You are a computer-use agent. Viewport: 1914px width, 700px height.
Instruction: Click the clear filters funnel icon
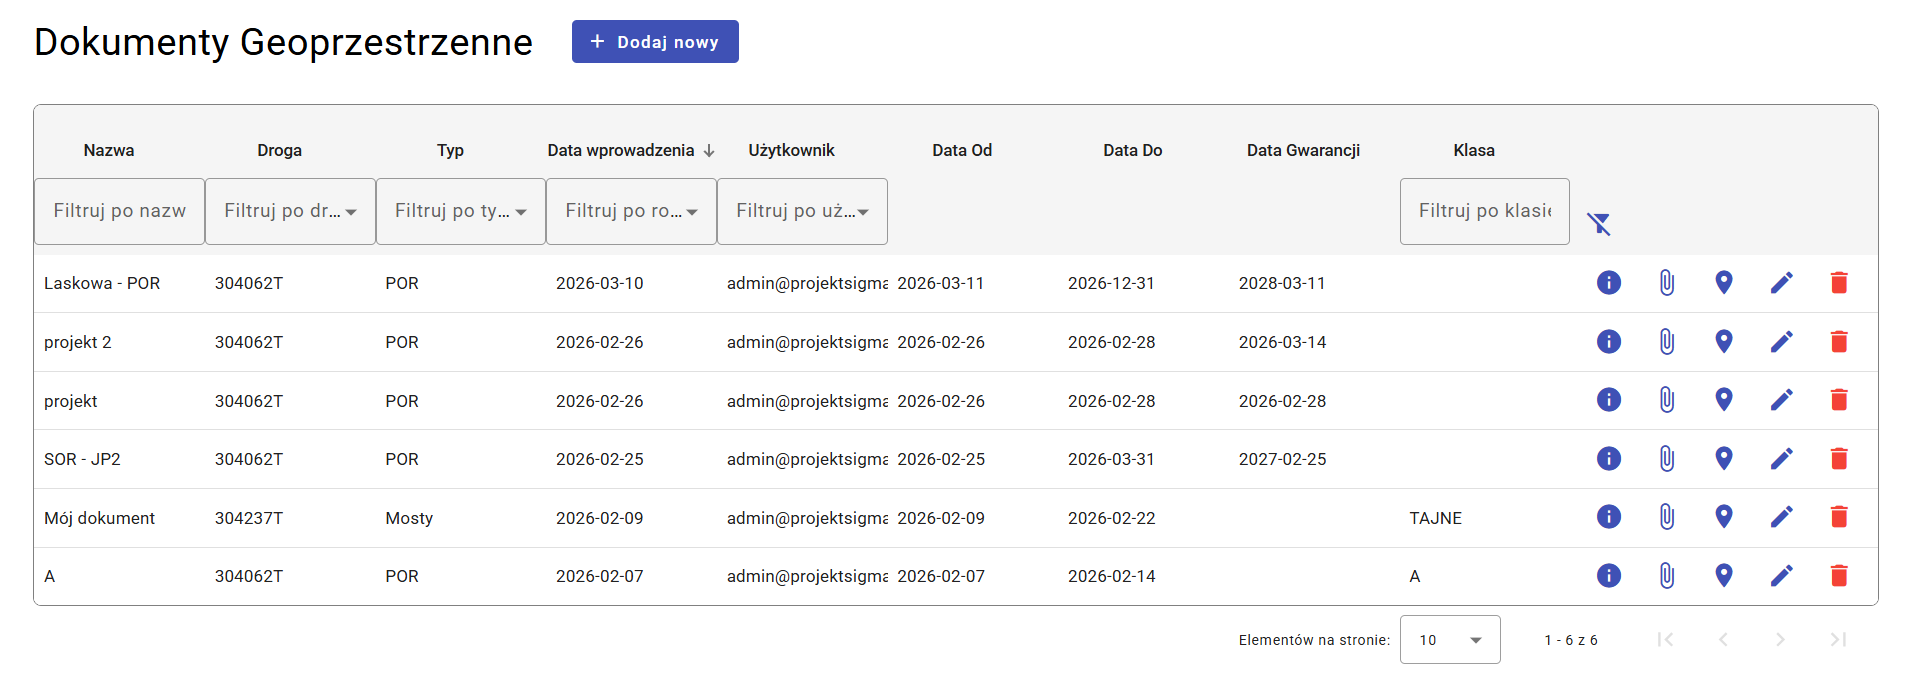tap(1599, 223)
